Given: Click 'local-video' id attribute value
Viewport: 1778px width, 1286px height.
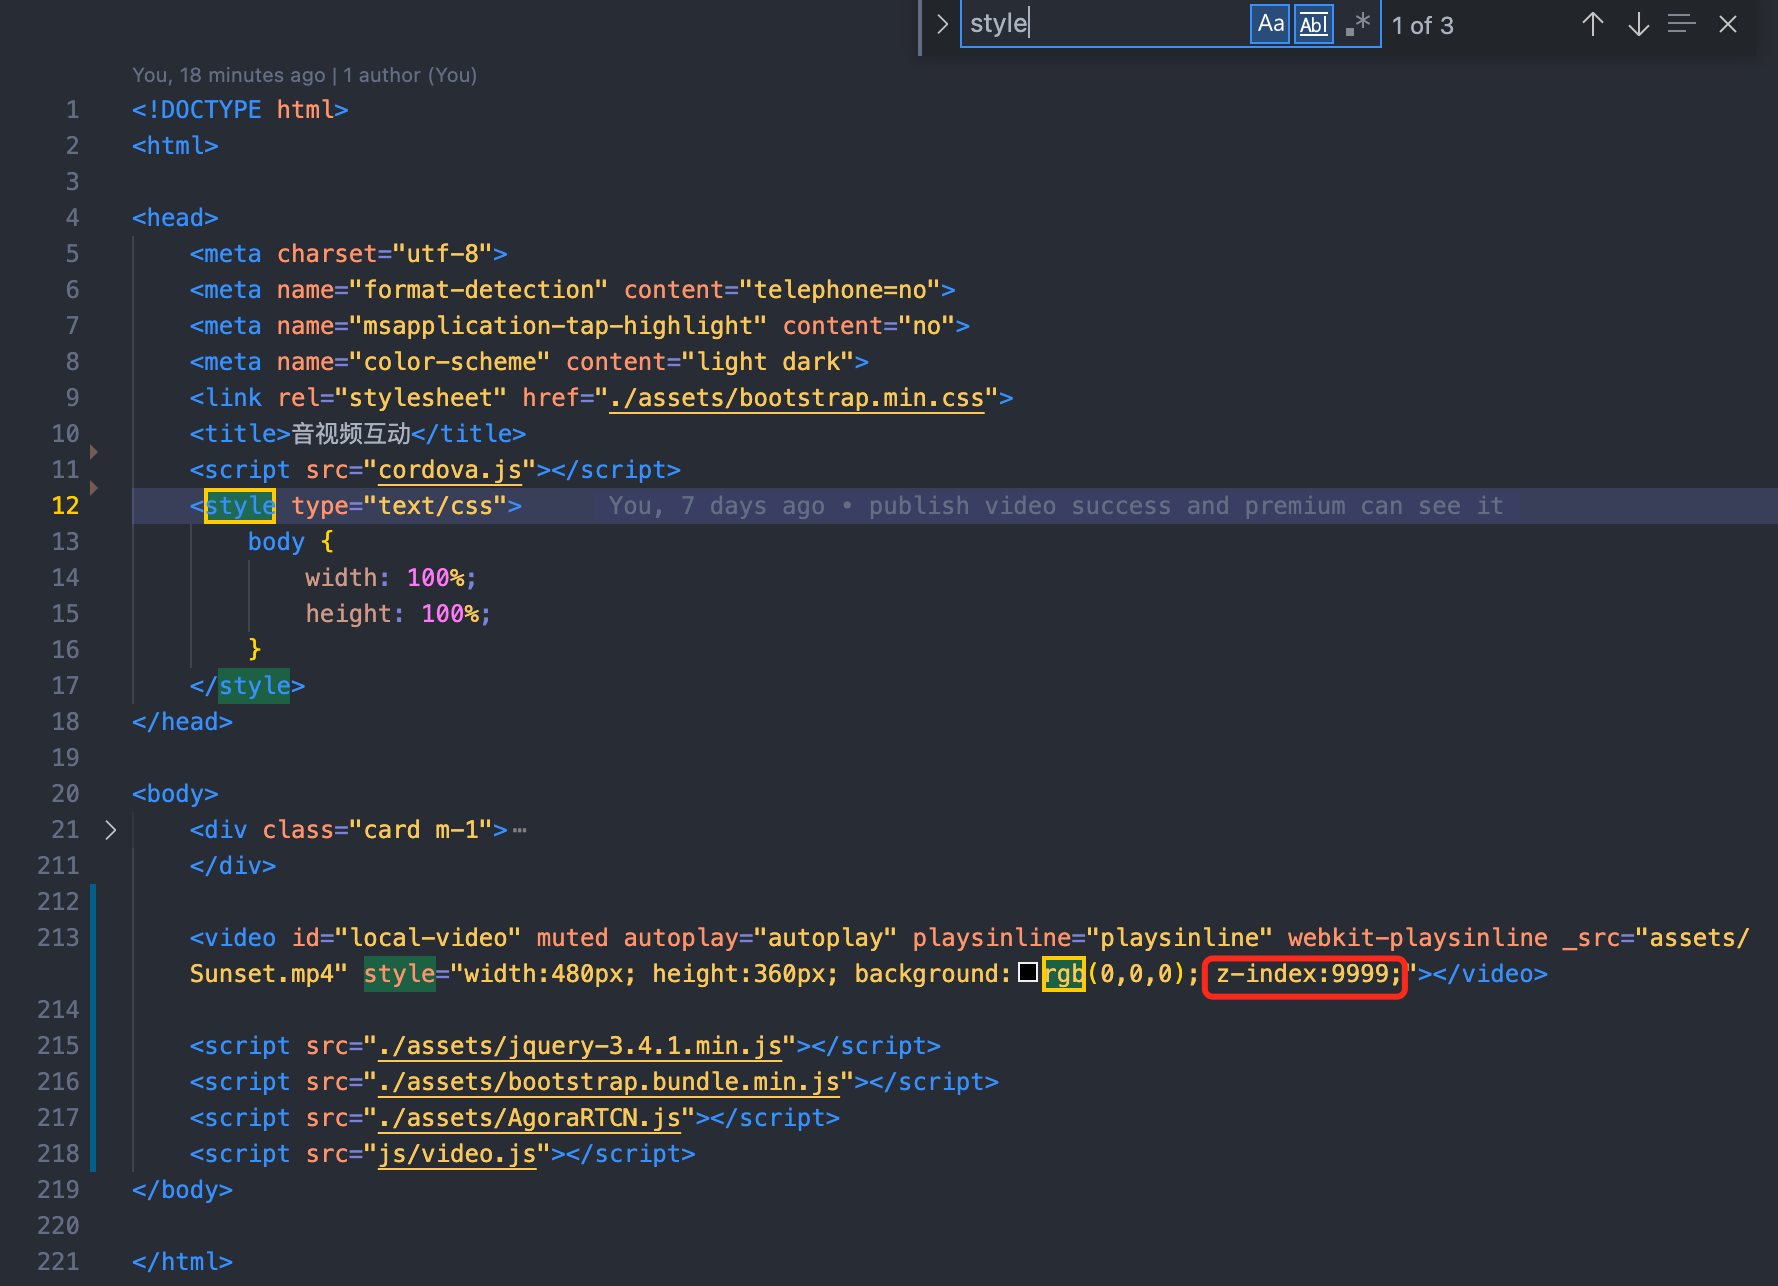Looking at the screenshot, I should click(428, 938).
